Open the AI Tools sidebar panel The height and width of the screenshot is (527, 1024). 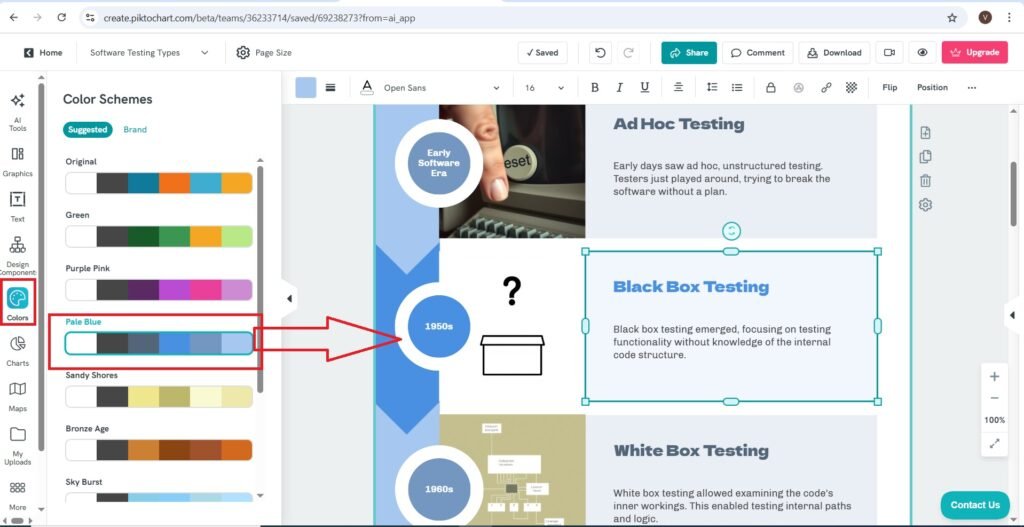point(17,109)
